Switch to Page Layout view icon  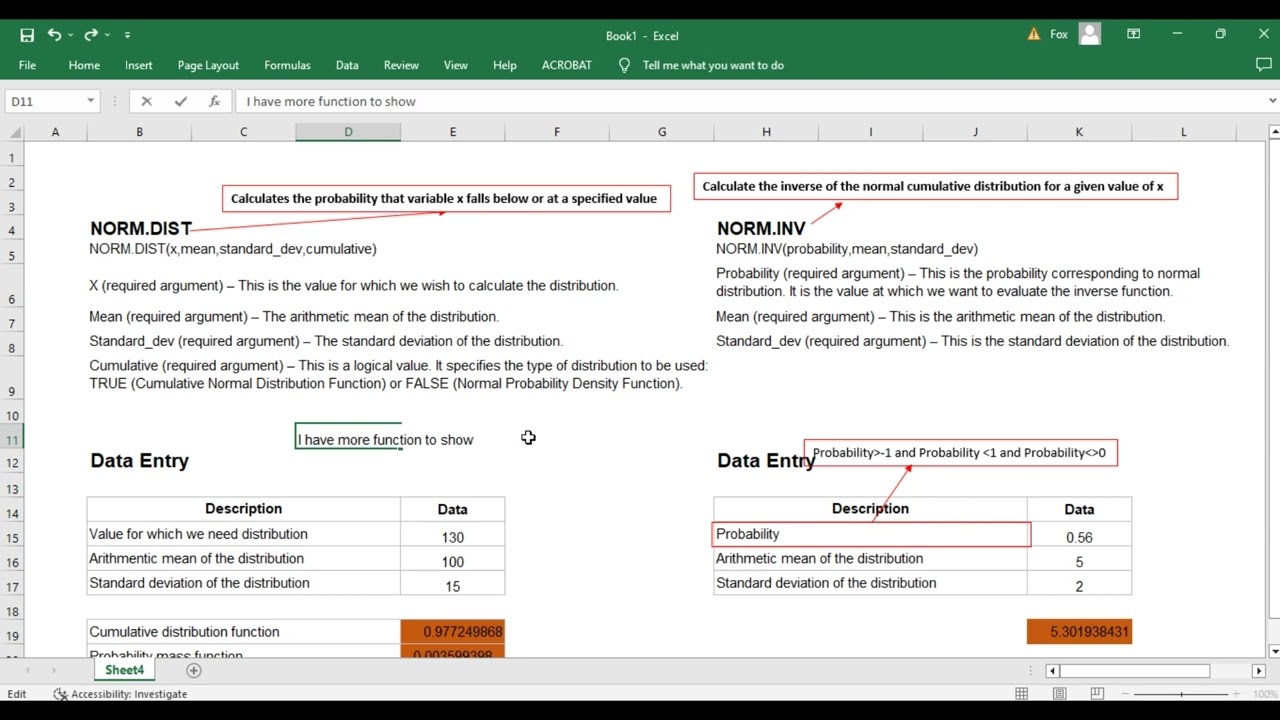(x=1059, y=694)
